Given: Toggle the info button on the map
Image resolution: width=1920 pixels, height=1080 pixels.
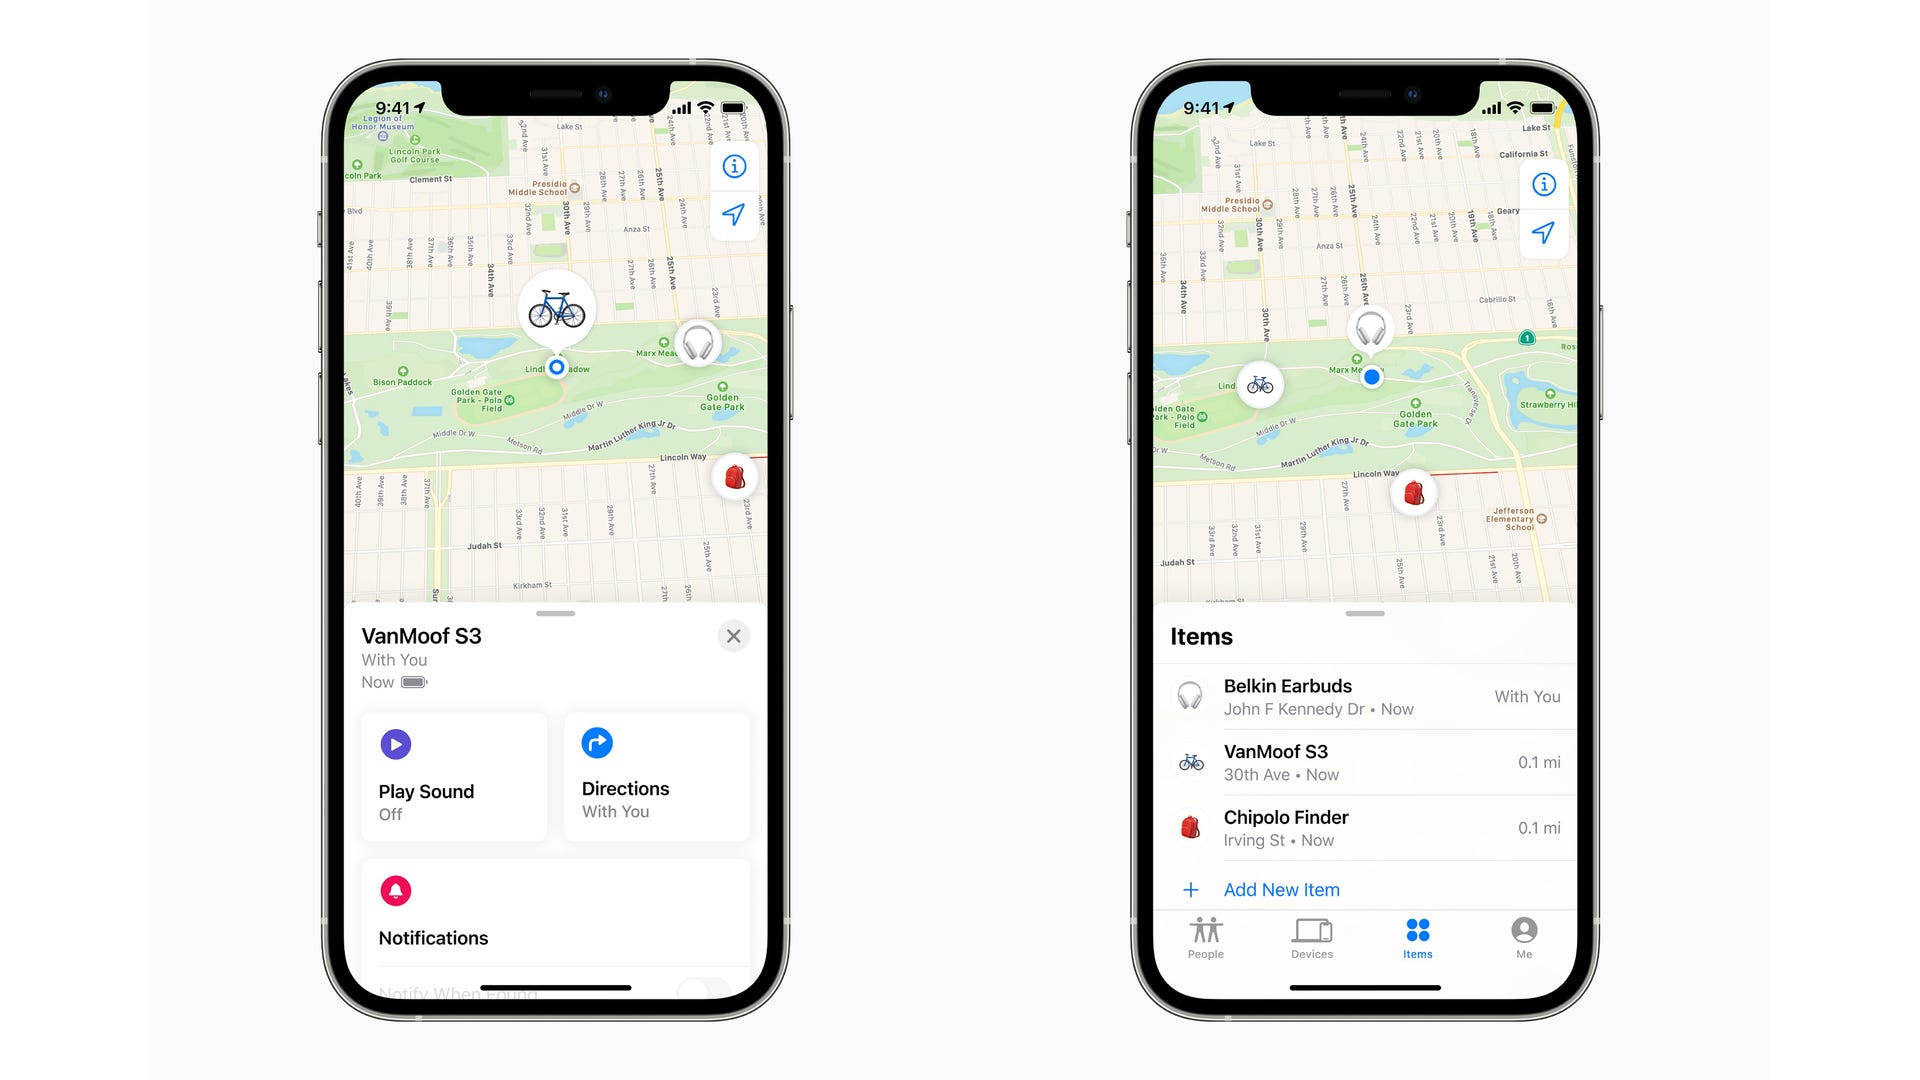Looking at the screenshot, I should click(732, 166).
